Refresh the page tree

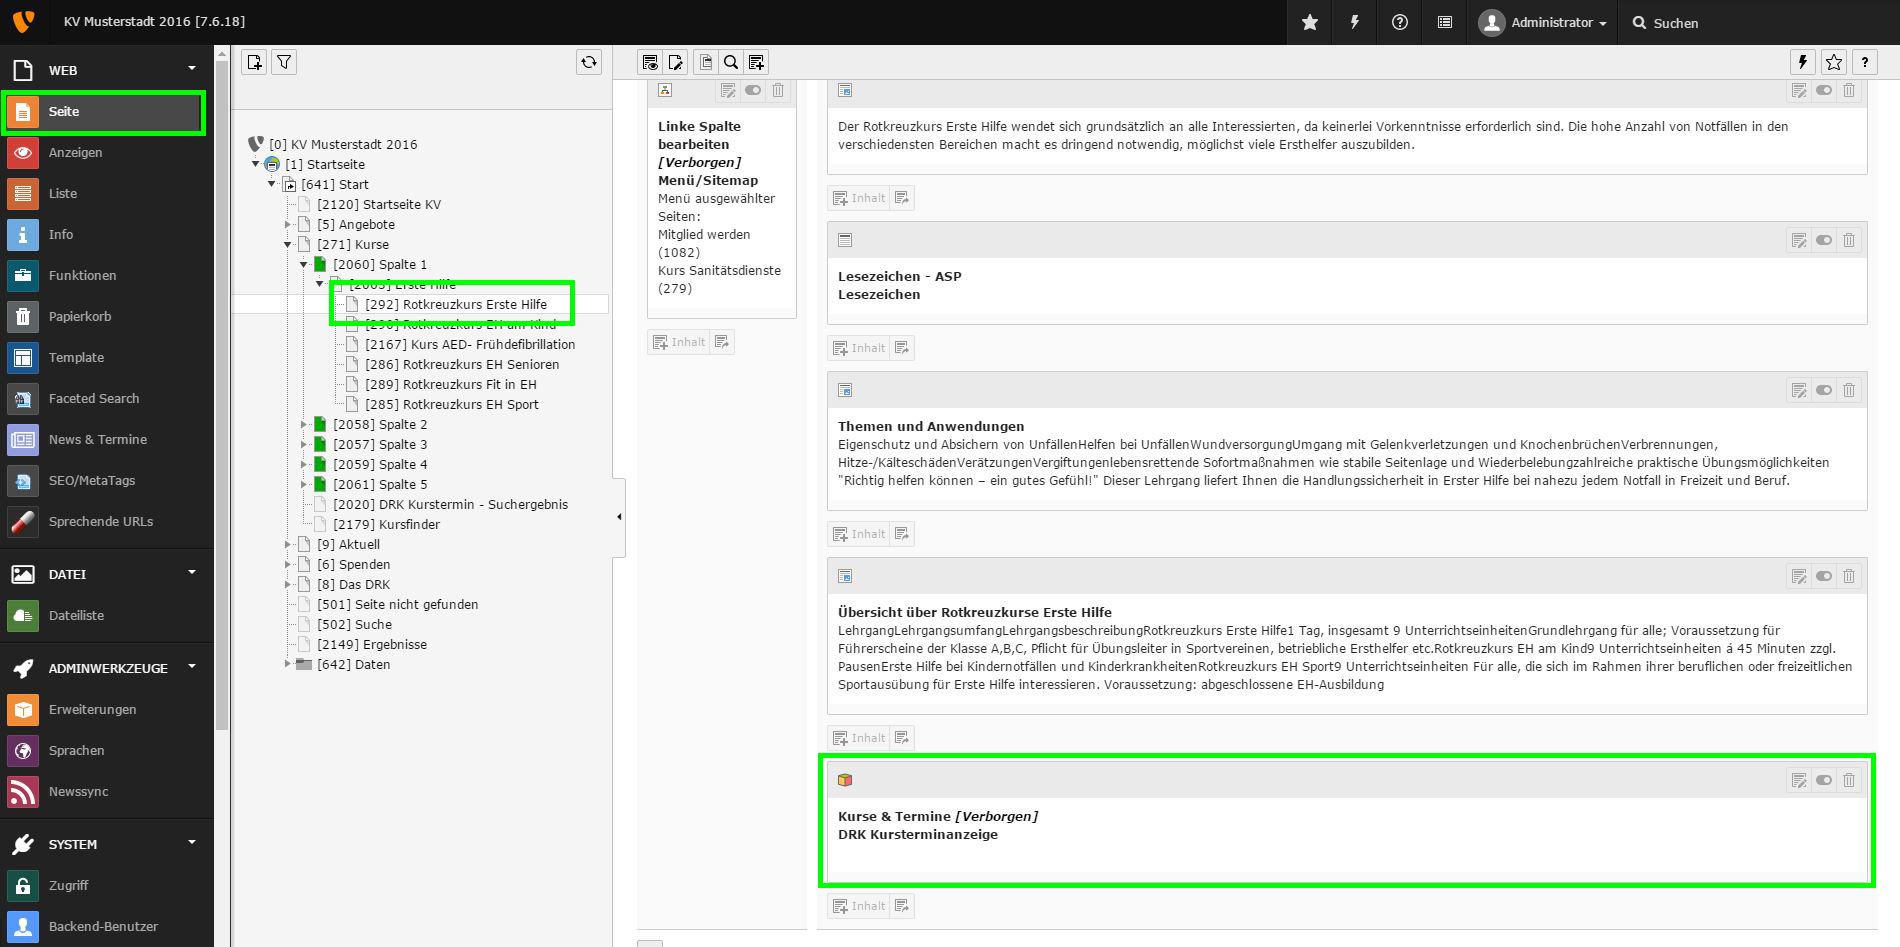tap(589, 62)
